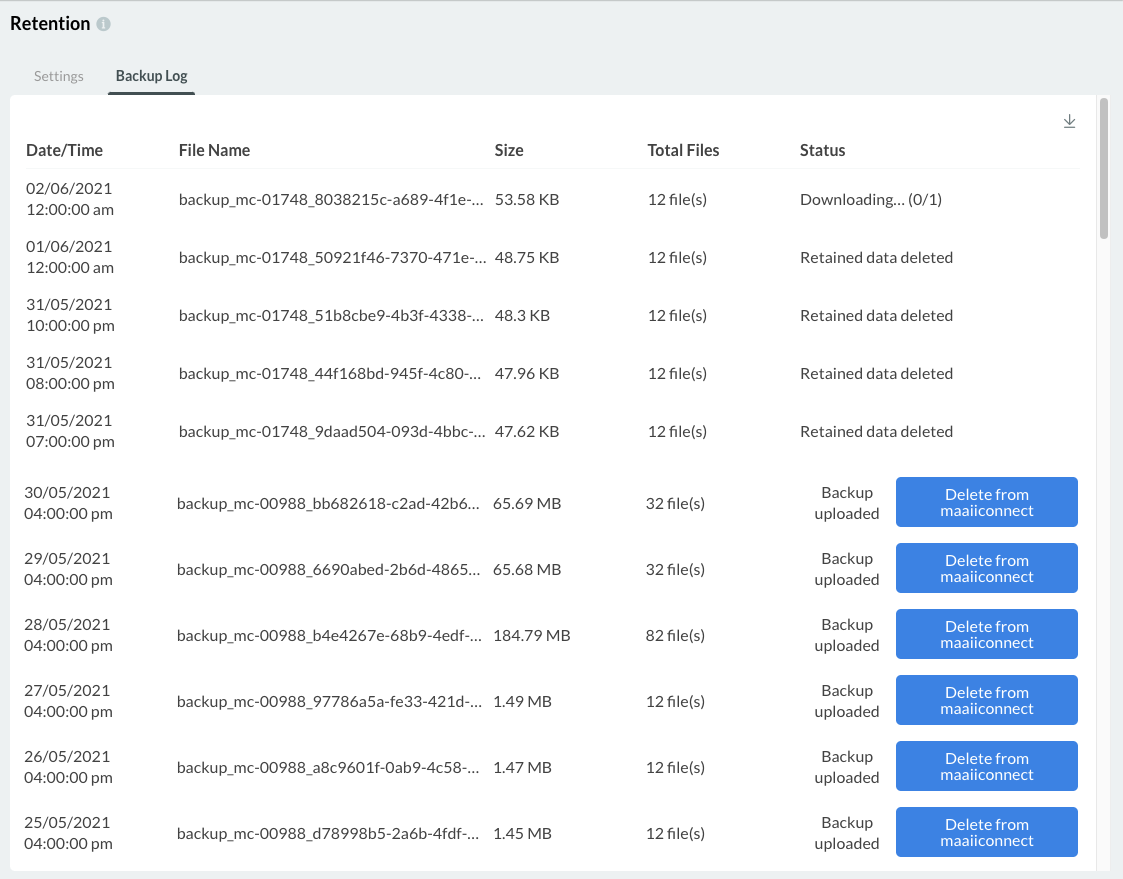Download the backup log with arrow icon
Image resolution: width=1123 pixels, height=879 pixels.
tap(1069, 121)
